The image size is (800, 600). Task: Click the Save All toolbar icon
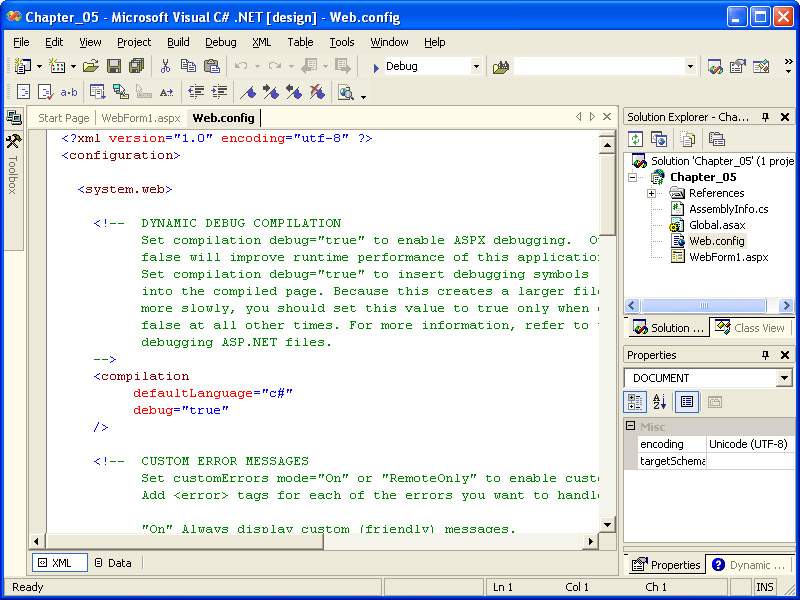click(136, 67)
